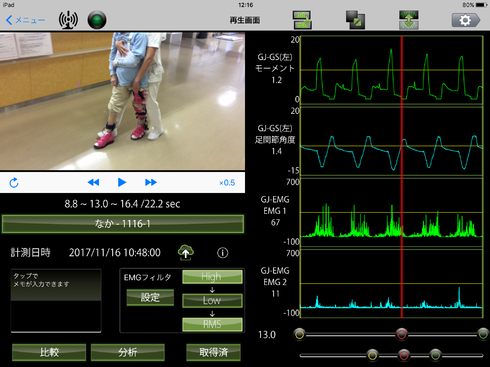Screen dimensions: 490x367
Task: Tap the video thumbnail of walking patient
Action: [122, 101]
